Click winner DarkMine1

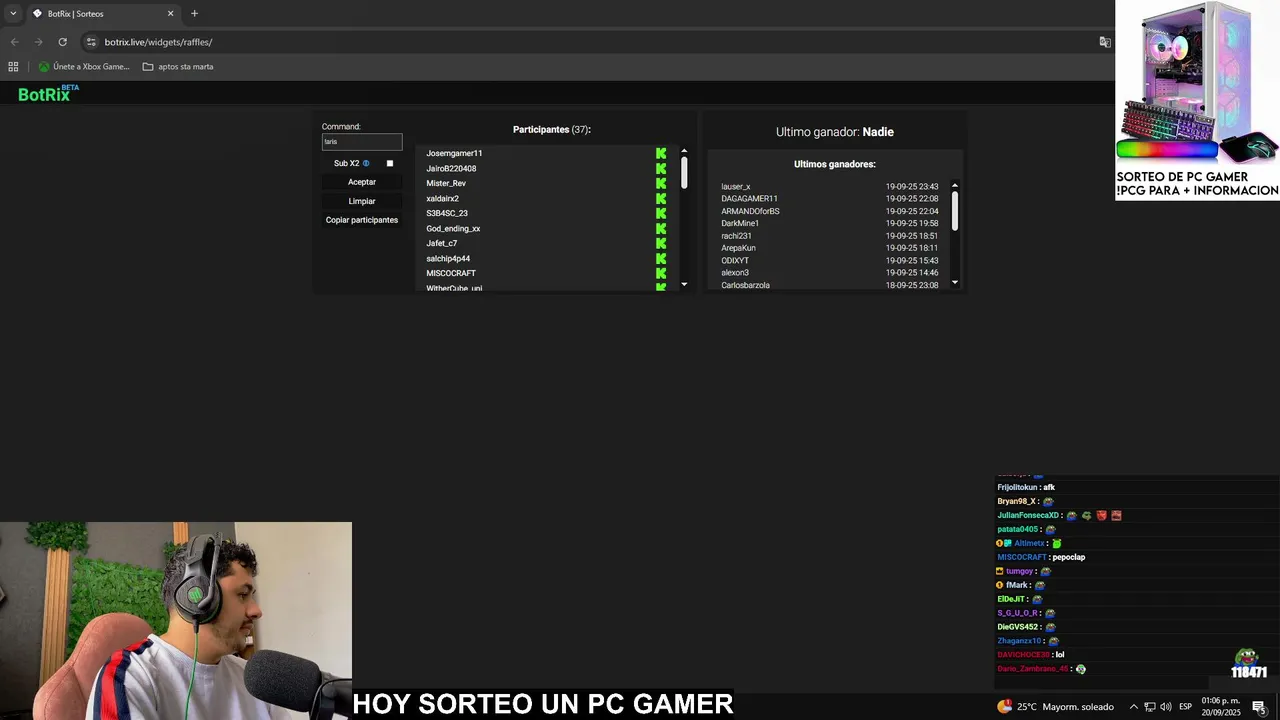tap(740, 223)
